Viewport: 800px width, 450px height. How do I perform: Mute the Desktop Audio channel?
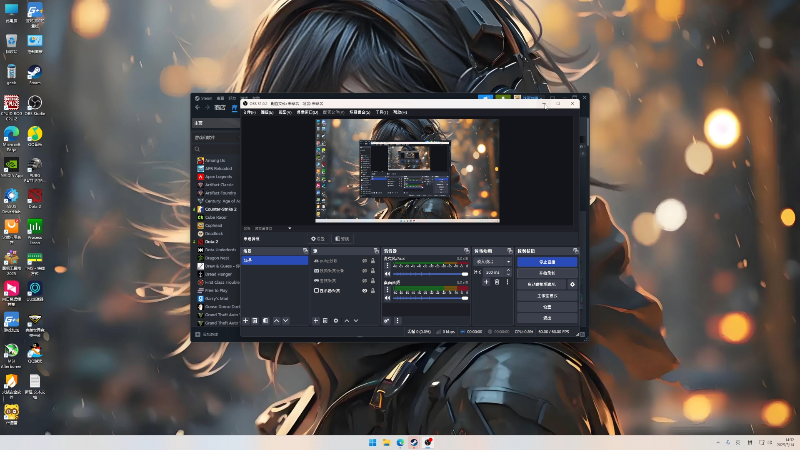click(387, 298)
